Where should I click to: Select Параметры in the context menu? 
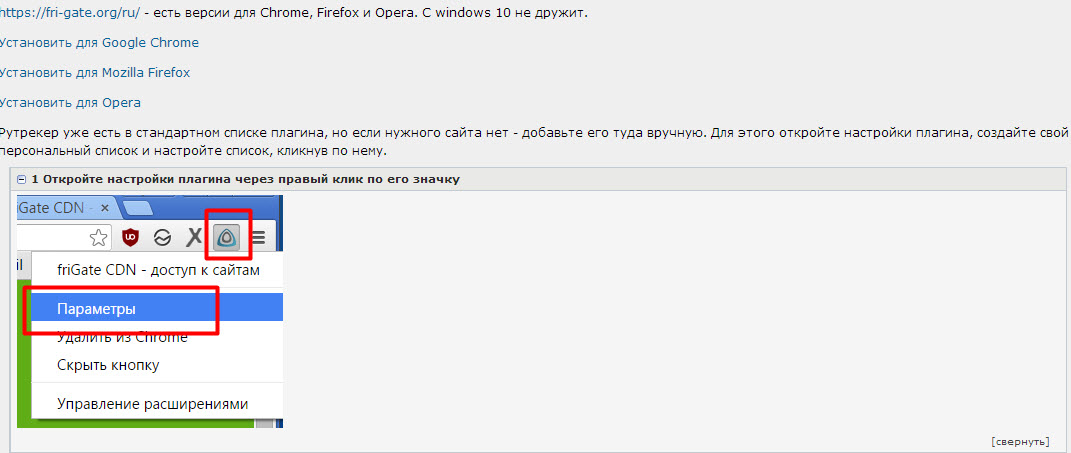pyautogui.click(x=157, y=309)
